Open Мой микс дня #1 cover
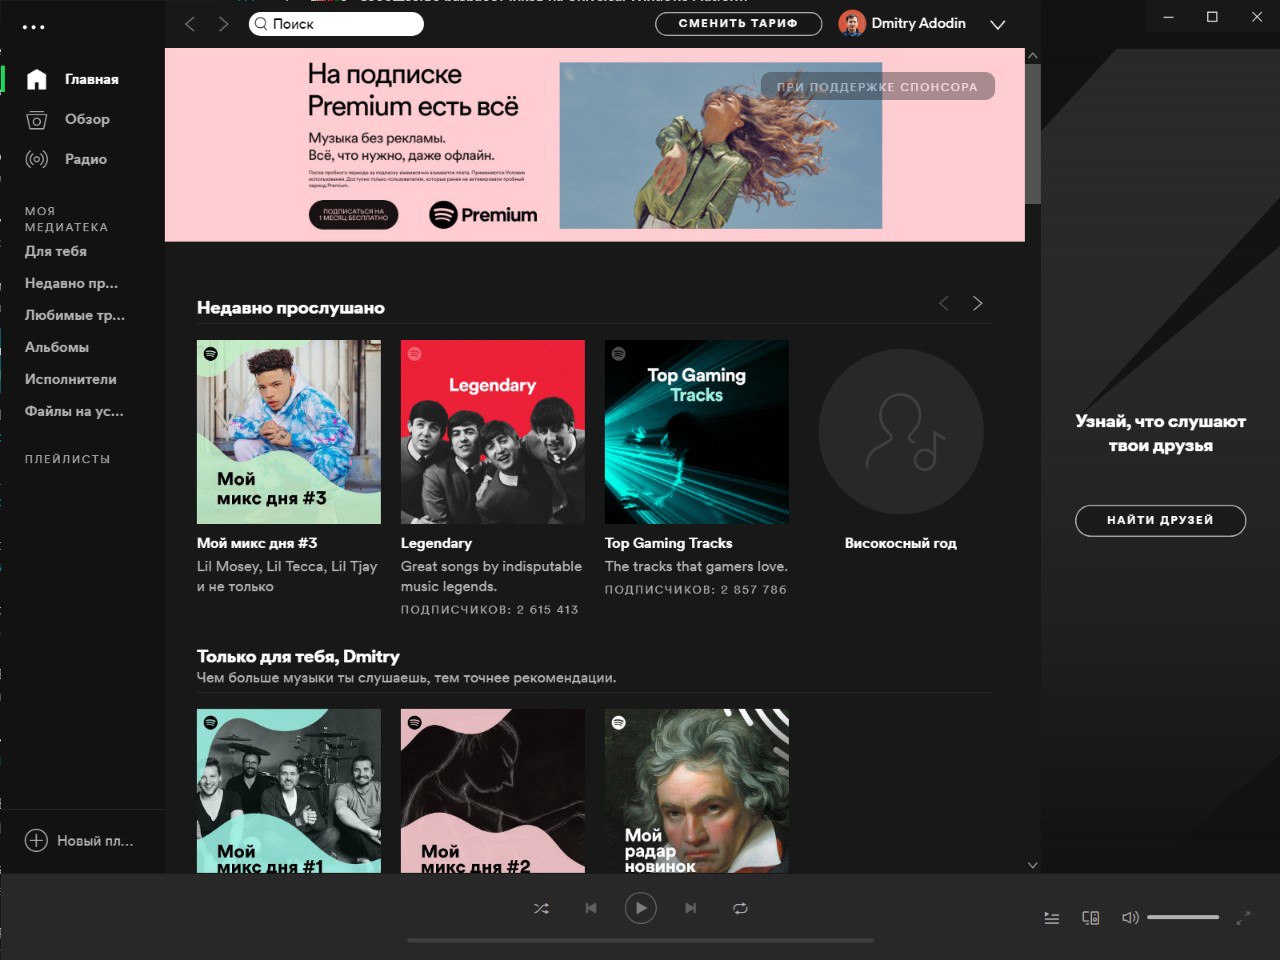 289,791
